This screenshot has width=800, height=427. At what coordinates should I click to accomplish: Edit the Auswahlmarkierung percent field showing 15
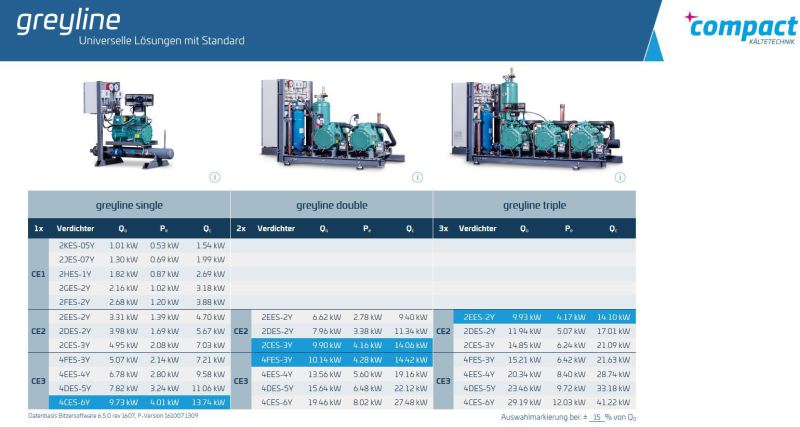tap(596, 417)
